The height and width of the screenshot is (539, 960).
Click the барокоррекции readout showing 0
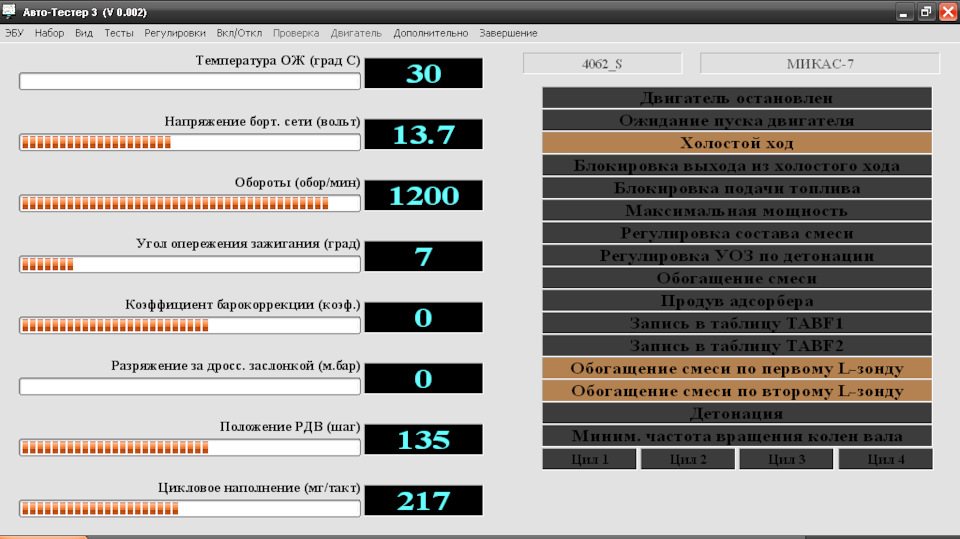point(424,317)
